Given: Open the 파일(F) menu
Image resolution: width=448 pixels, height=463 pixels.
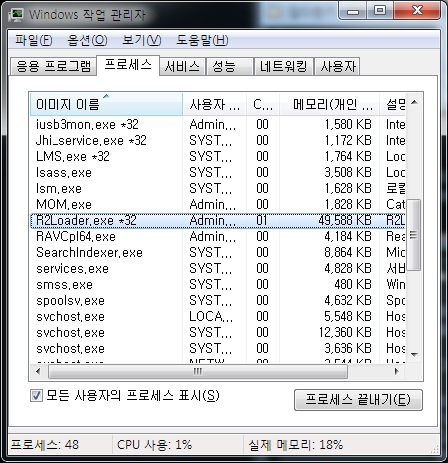Looking at the screenshot, I should click(34, 40).
